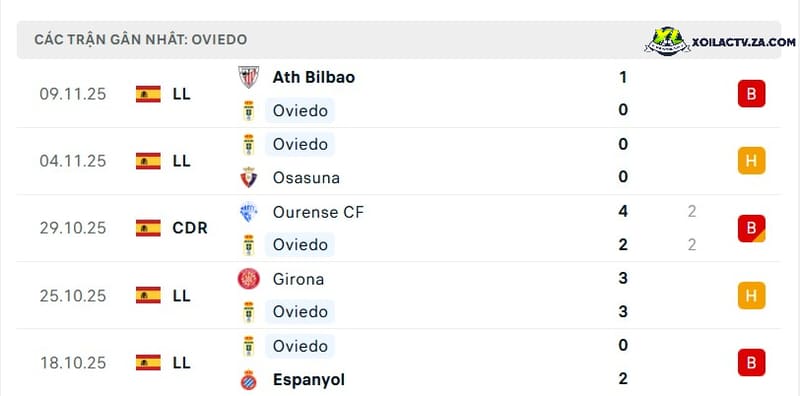Click the 25.10.25 match date

[x=73, y=295]
